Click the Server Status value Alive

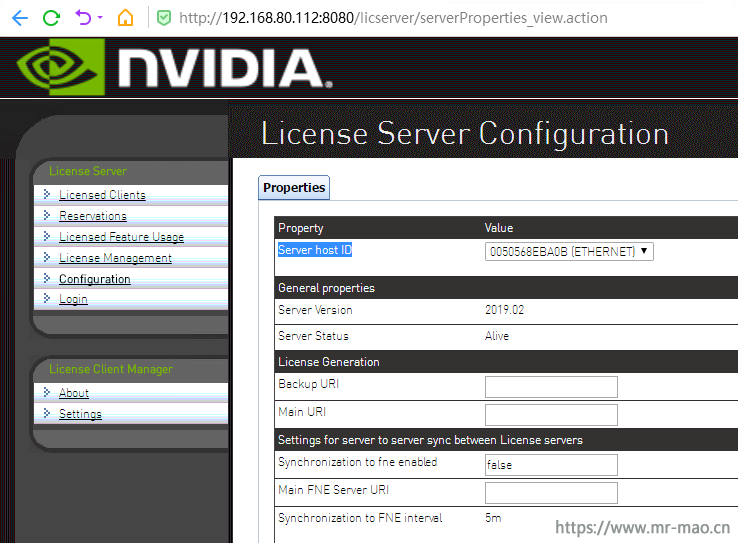pyautogui.click(x=497, y=336)
